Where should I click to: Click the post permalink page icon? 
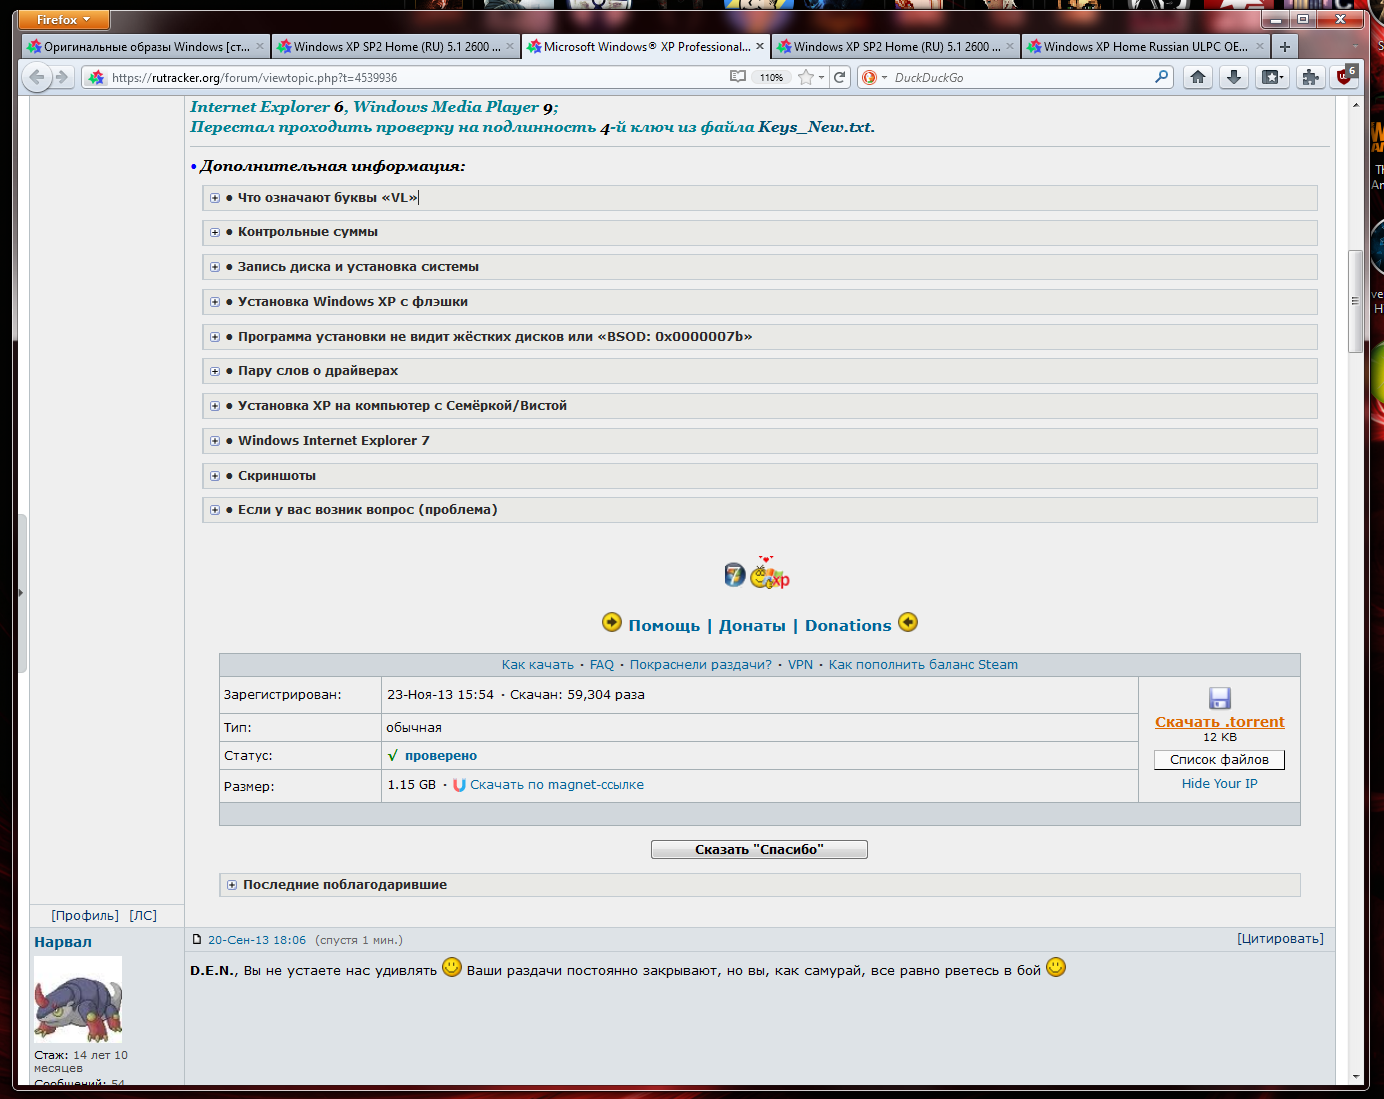click(x=197, y=940)
